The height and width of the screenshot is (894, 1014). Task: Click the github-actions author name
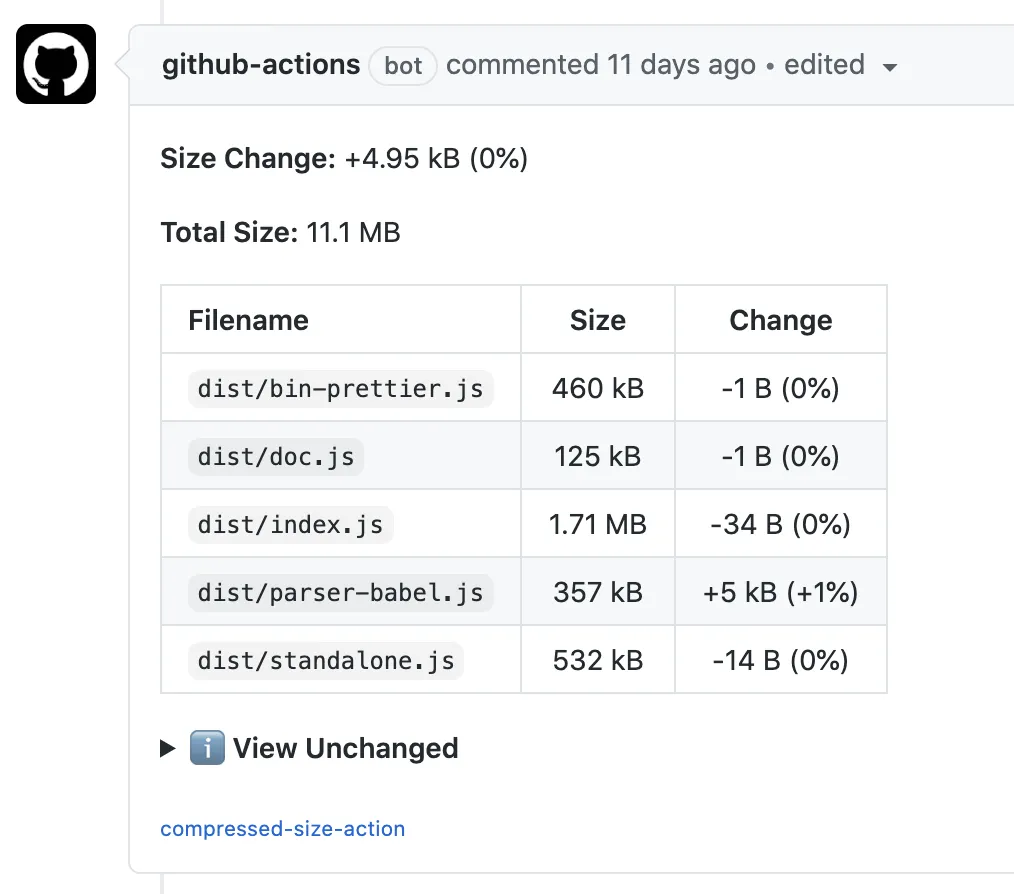pyautogui.click(x=261, y=65)
